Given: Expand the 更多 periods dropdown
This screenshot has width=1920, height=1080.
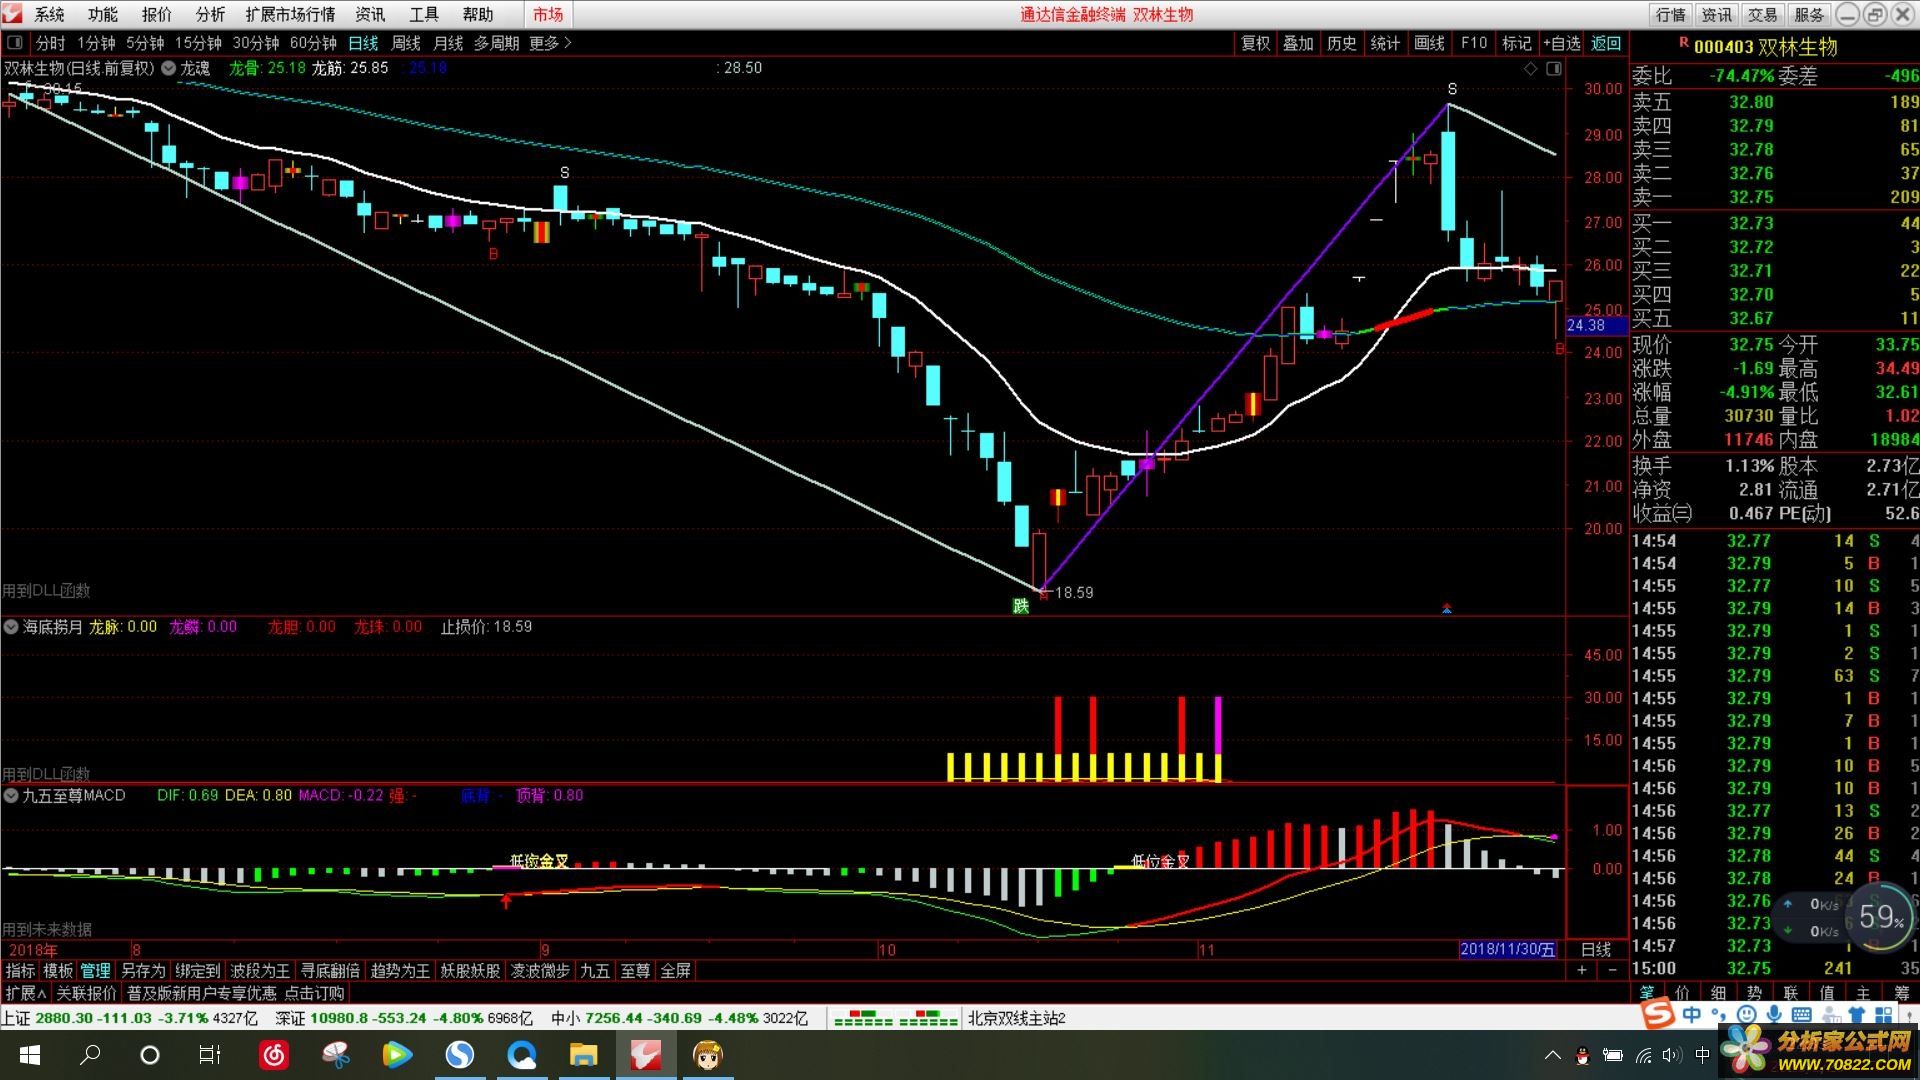Looking at the screenshot, I should click(550, 43).
